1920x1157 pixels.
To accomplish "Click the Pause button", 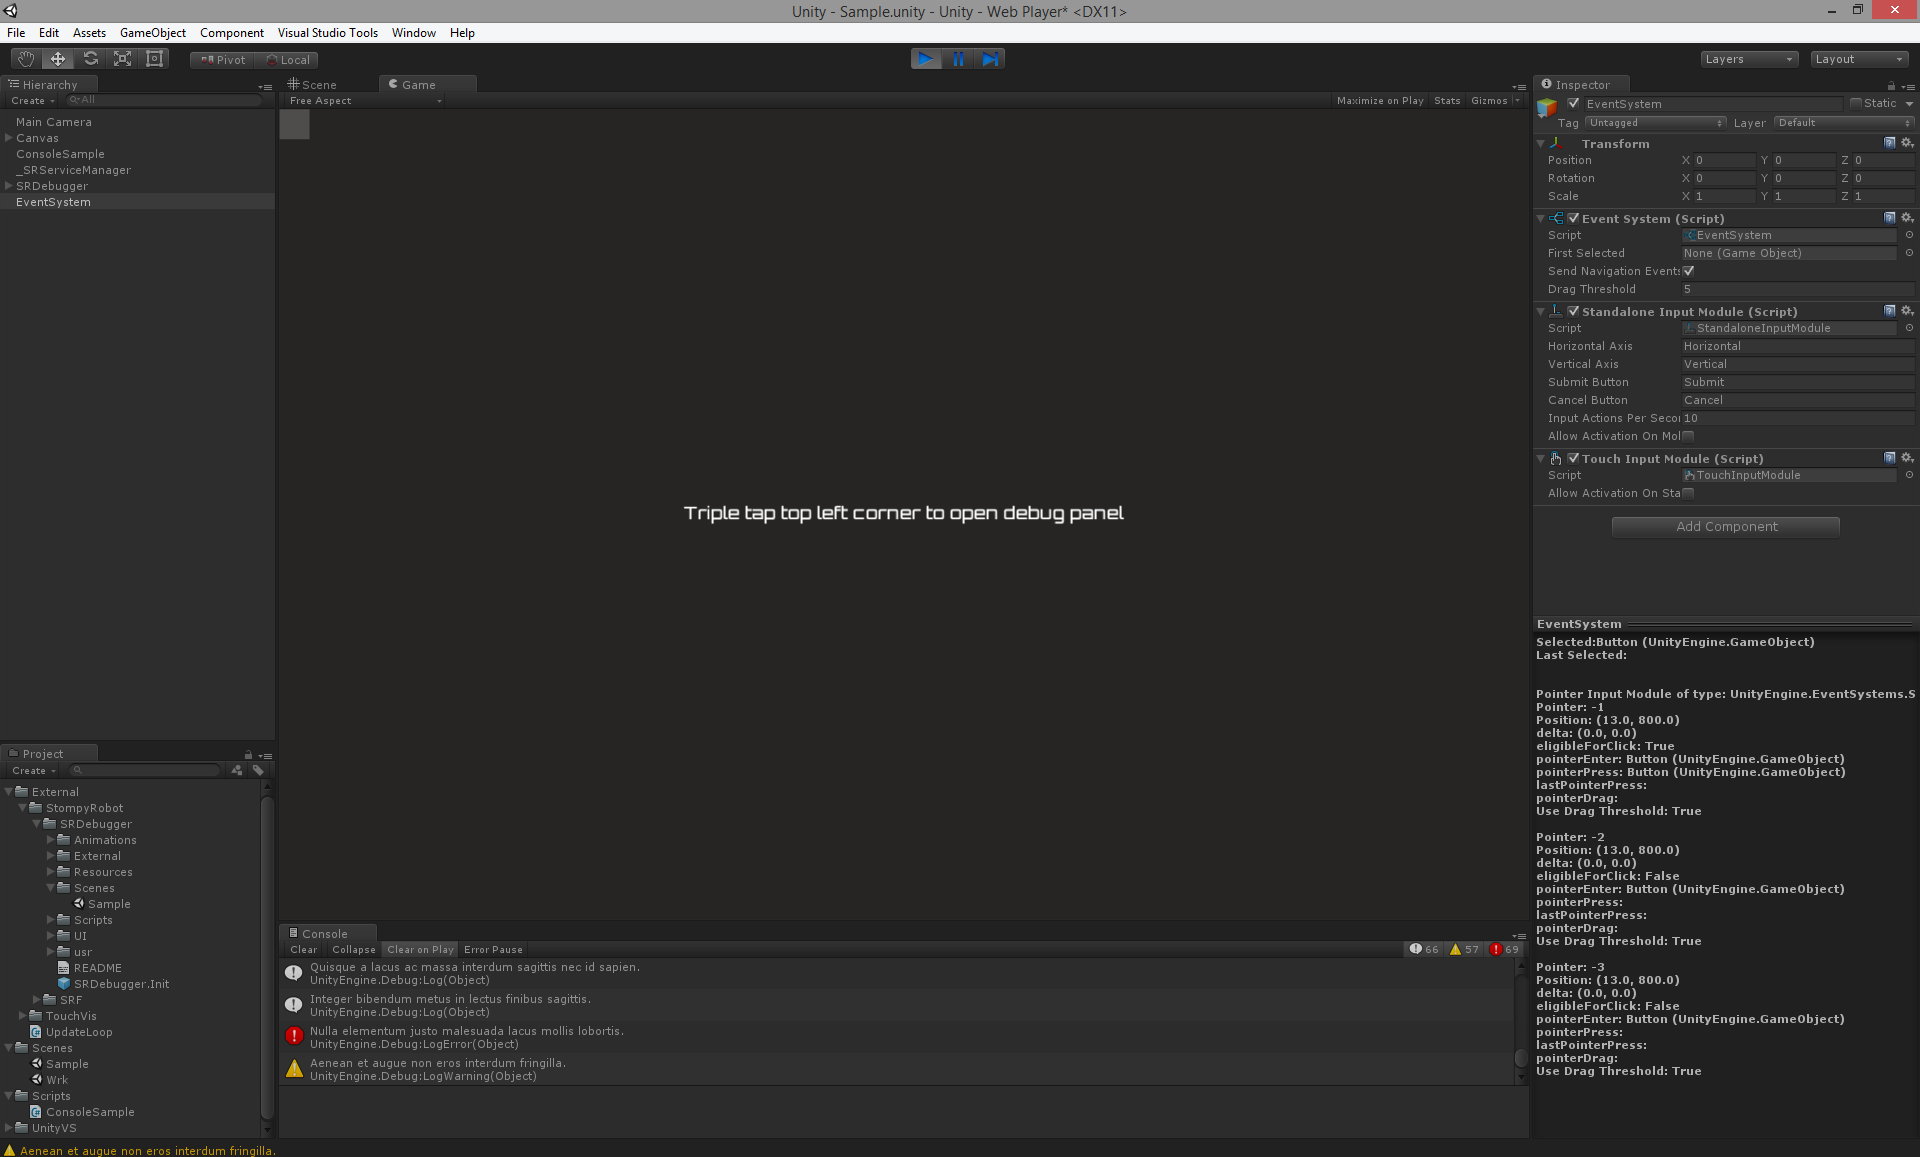I will (958, 59).
